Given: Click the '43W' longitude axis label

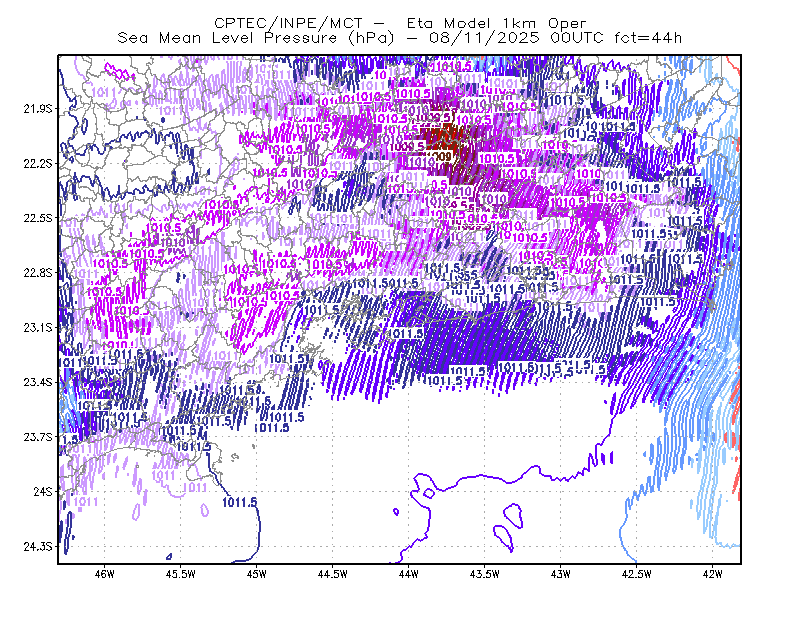Looking at the screenshot, I should pyautogui.click(x=561, y=574).
